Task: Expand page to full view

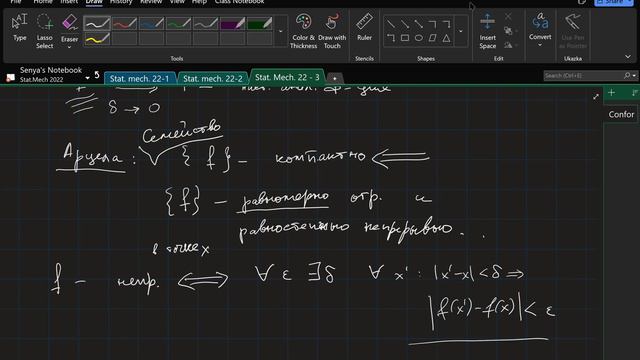Action: tap(596, 96)
